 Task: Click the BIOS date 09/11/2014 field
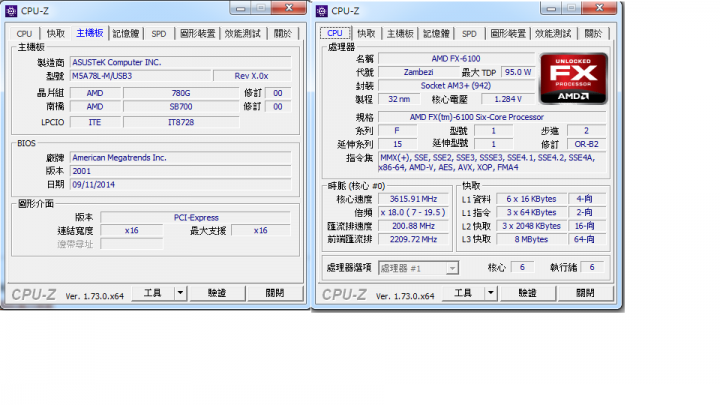(180, 185)
